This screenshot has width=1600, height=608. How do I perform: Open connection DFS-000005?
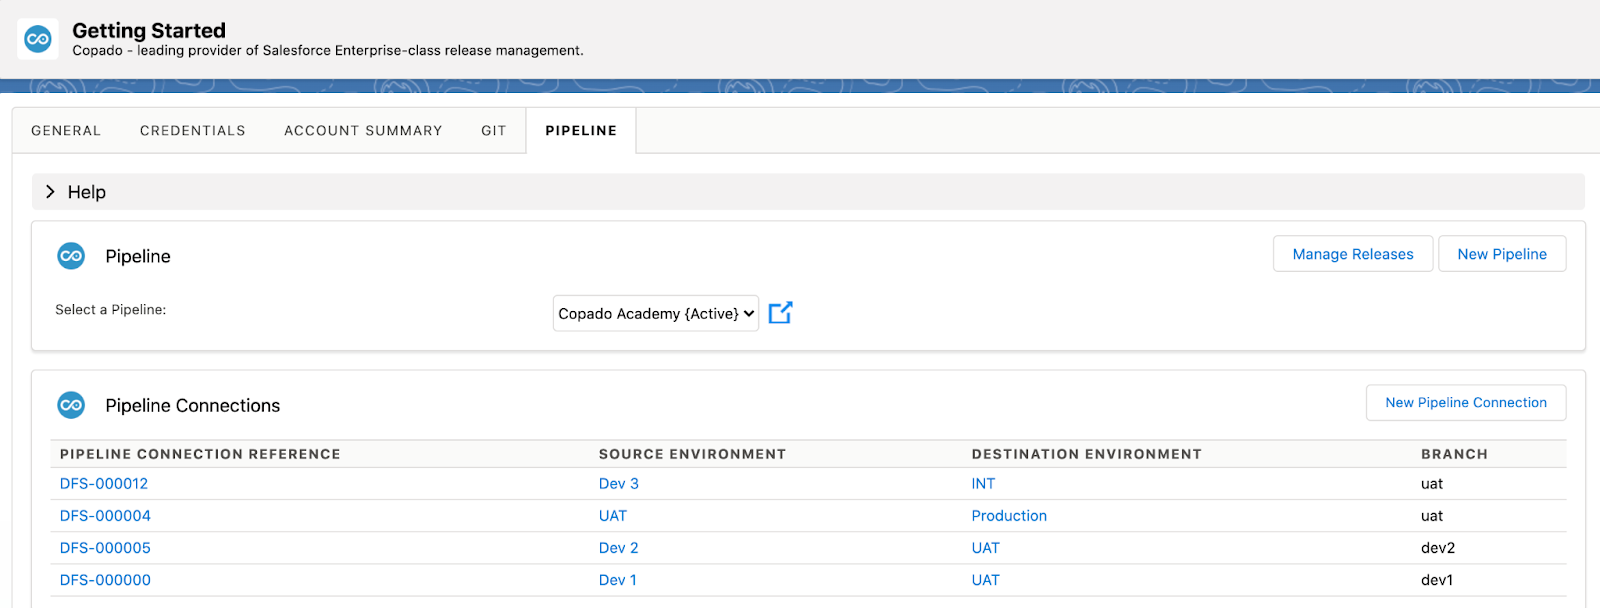coord(105,548)
